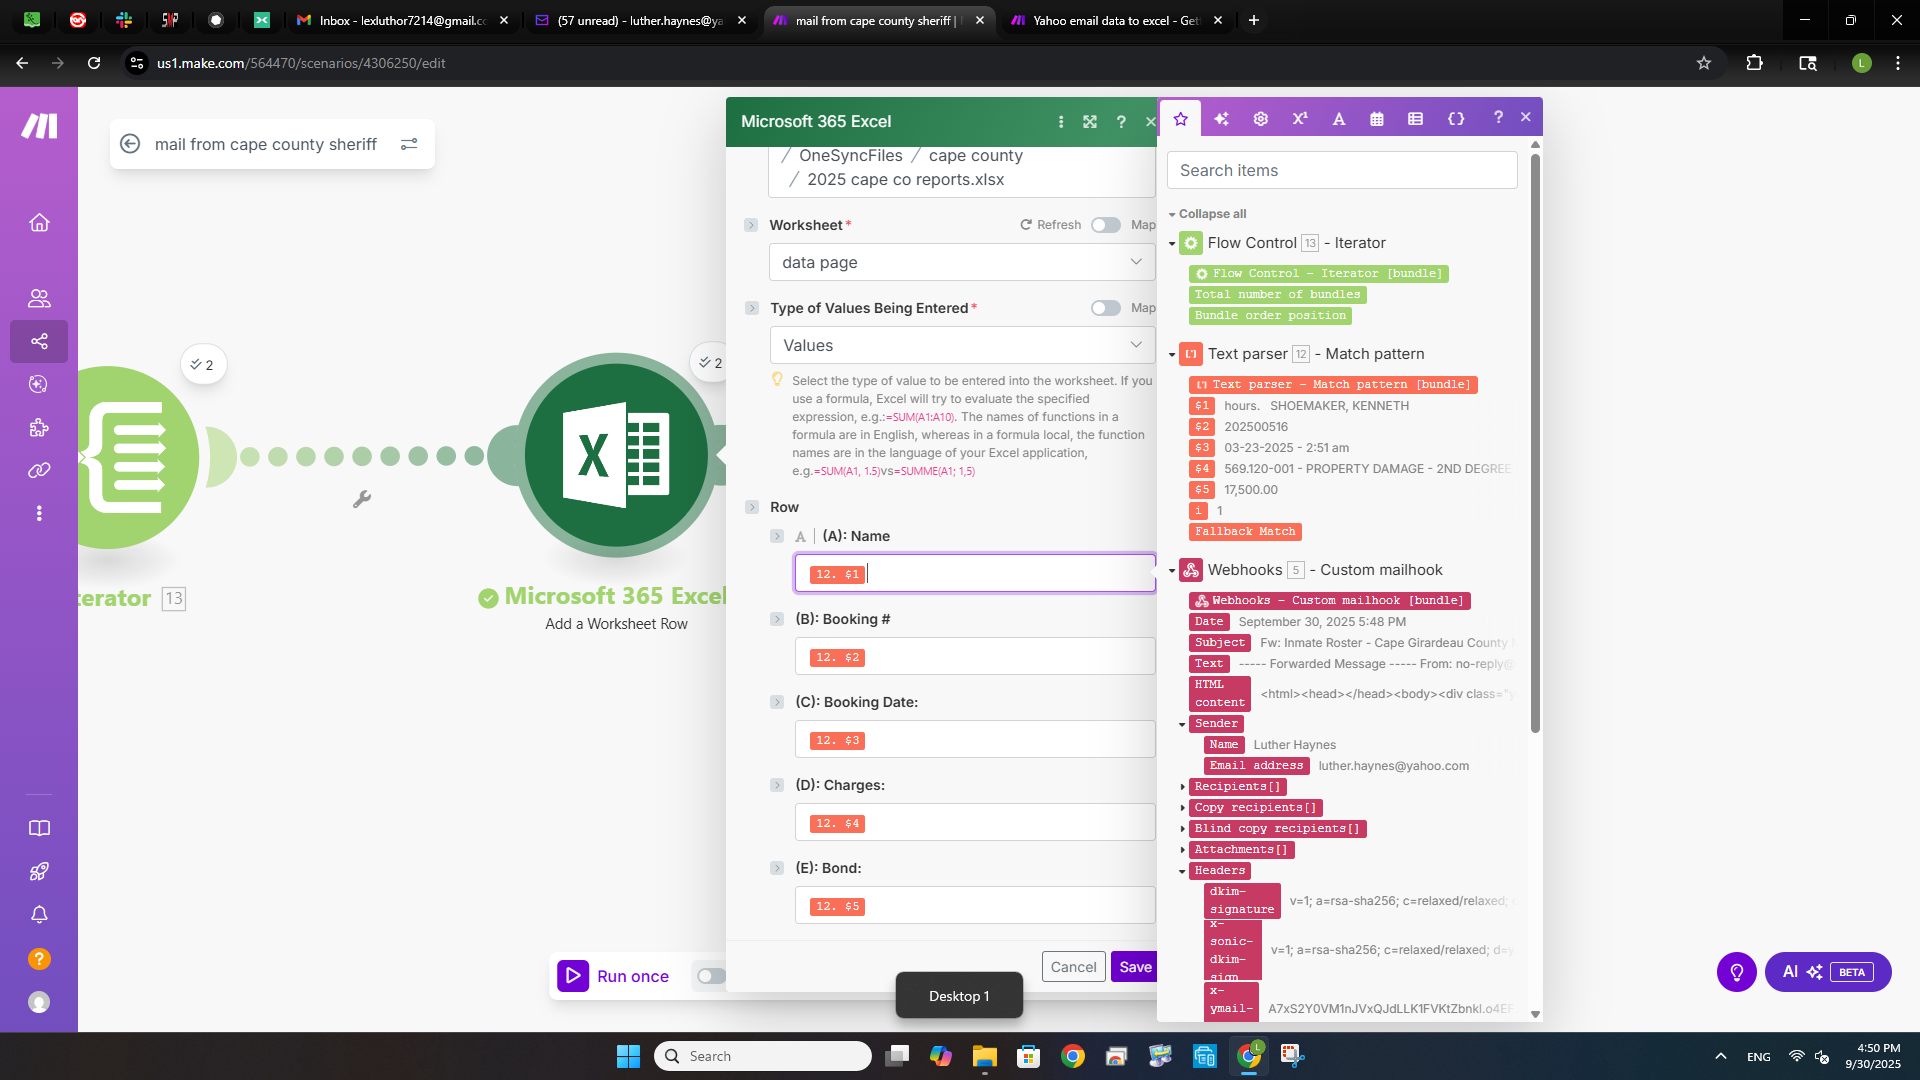Toggle the scheduling switch beside Run once
This screenshot has height=1080, width=1920.
pos(710,976)
